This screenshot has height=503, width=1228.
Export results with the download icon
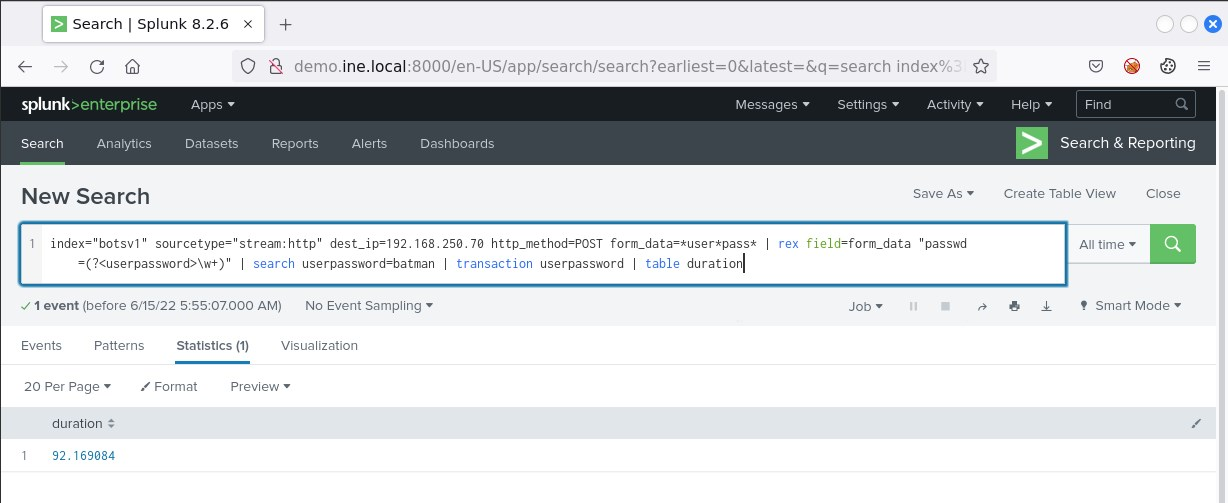coord(1047,306)
